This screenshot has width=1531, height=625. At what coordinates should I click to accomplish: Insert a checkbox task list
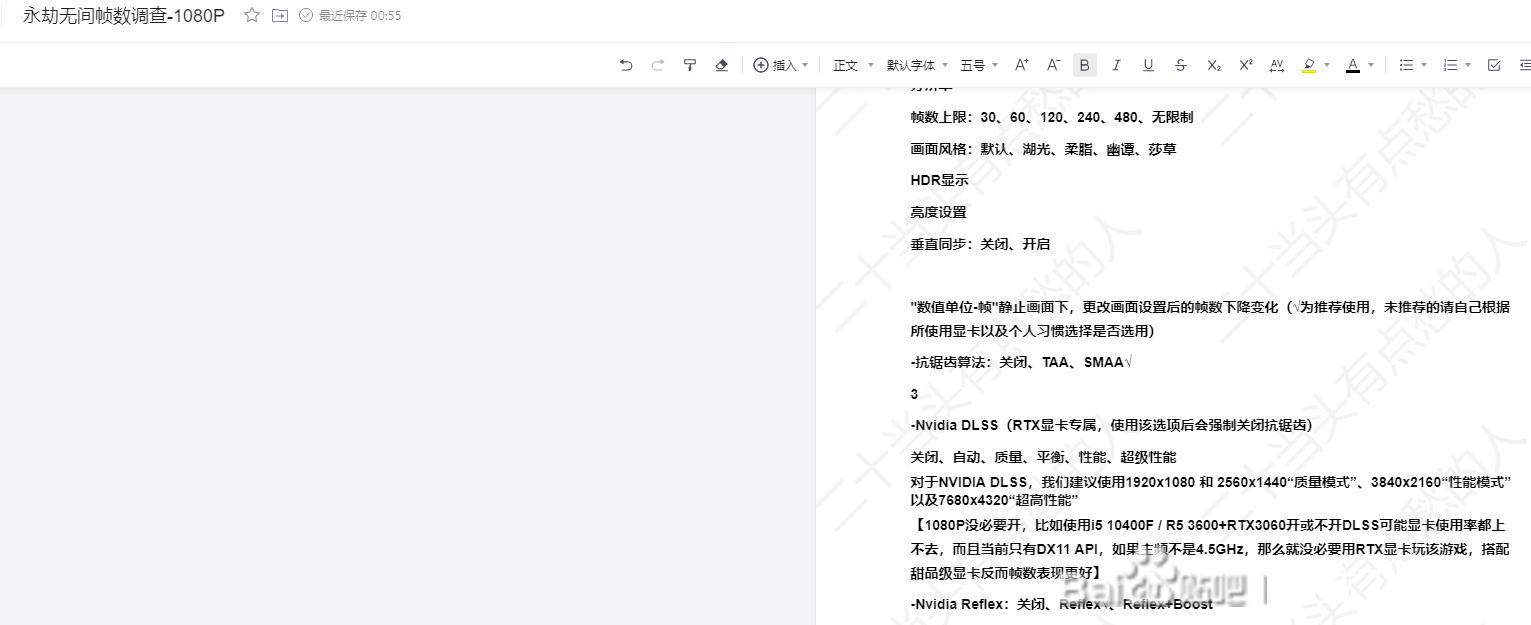point(1494,65)
